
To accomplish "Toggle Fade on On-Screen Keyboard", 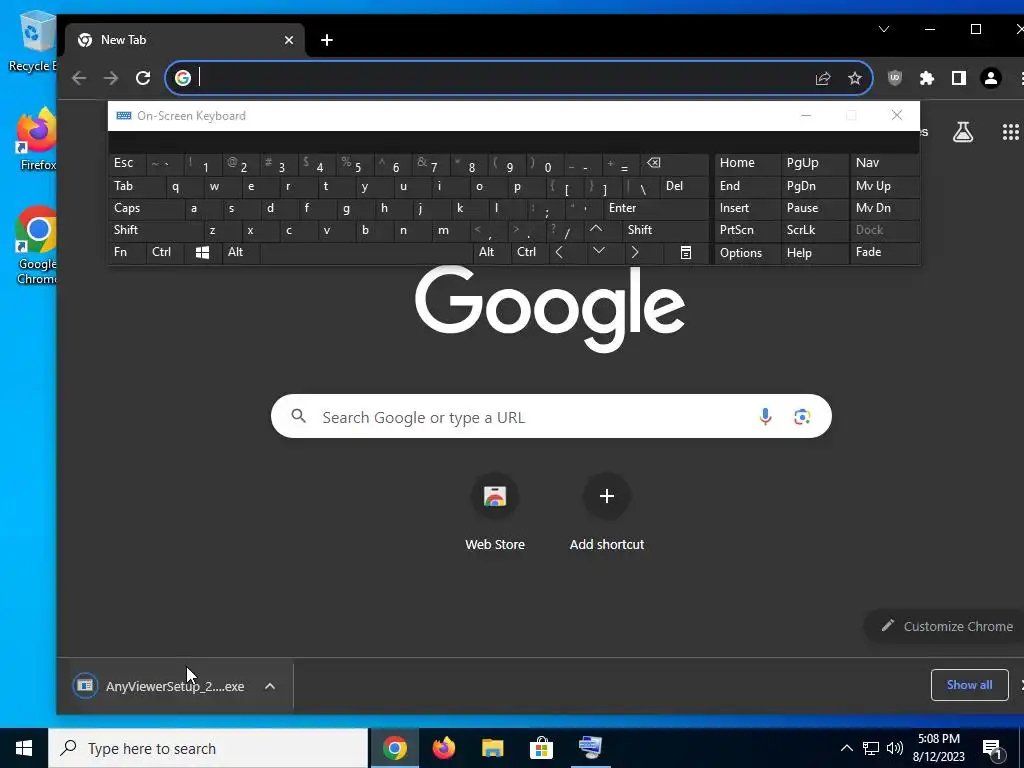I will [885, 252].
